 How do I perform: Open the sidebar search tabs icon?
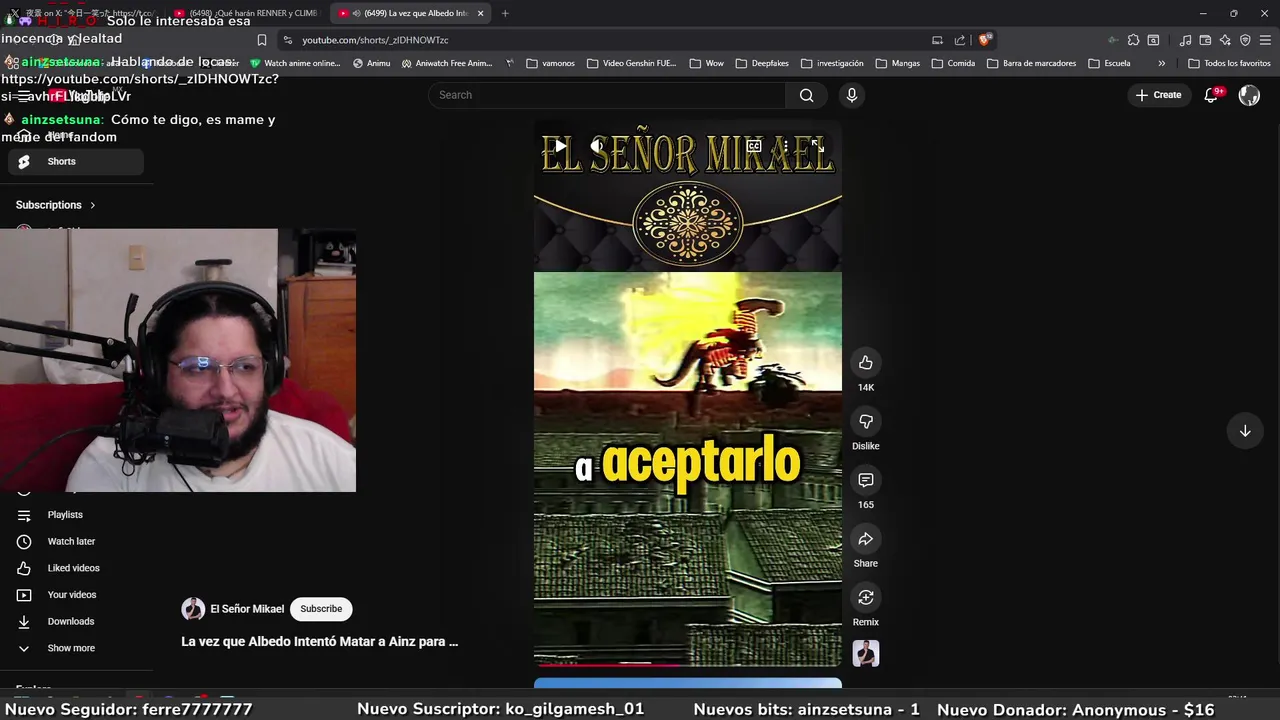(x=1153, y=40)
